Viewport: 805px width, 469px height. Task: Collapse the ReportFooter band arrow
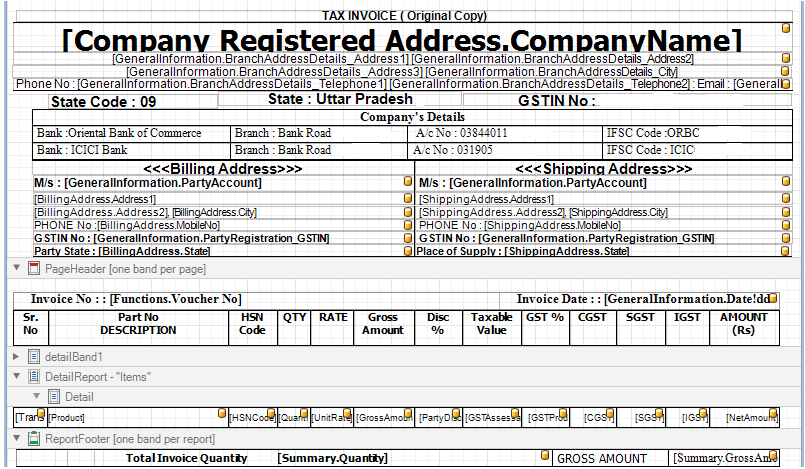17,438
